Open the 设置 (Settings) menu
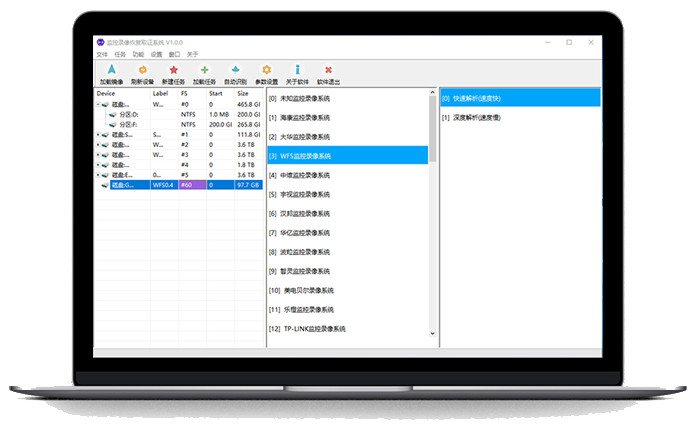The height and width of the screenshot is (431, 696). click(x=156, y=54)
